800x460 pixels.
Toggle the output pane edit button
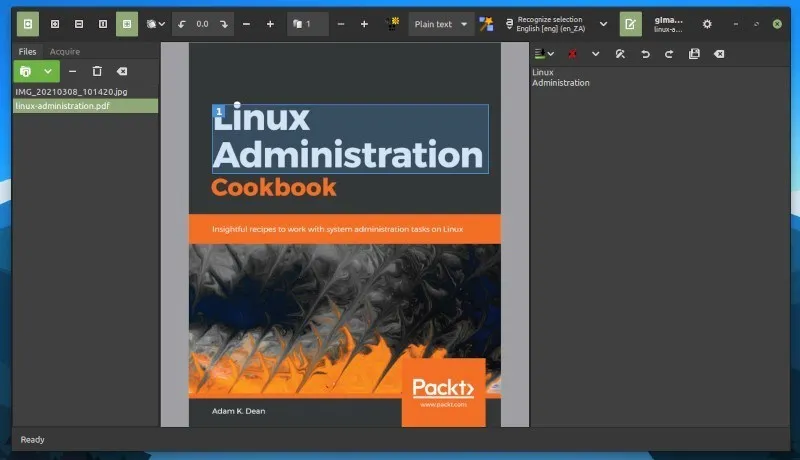[630, 23]
